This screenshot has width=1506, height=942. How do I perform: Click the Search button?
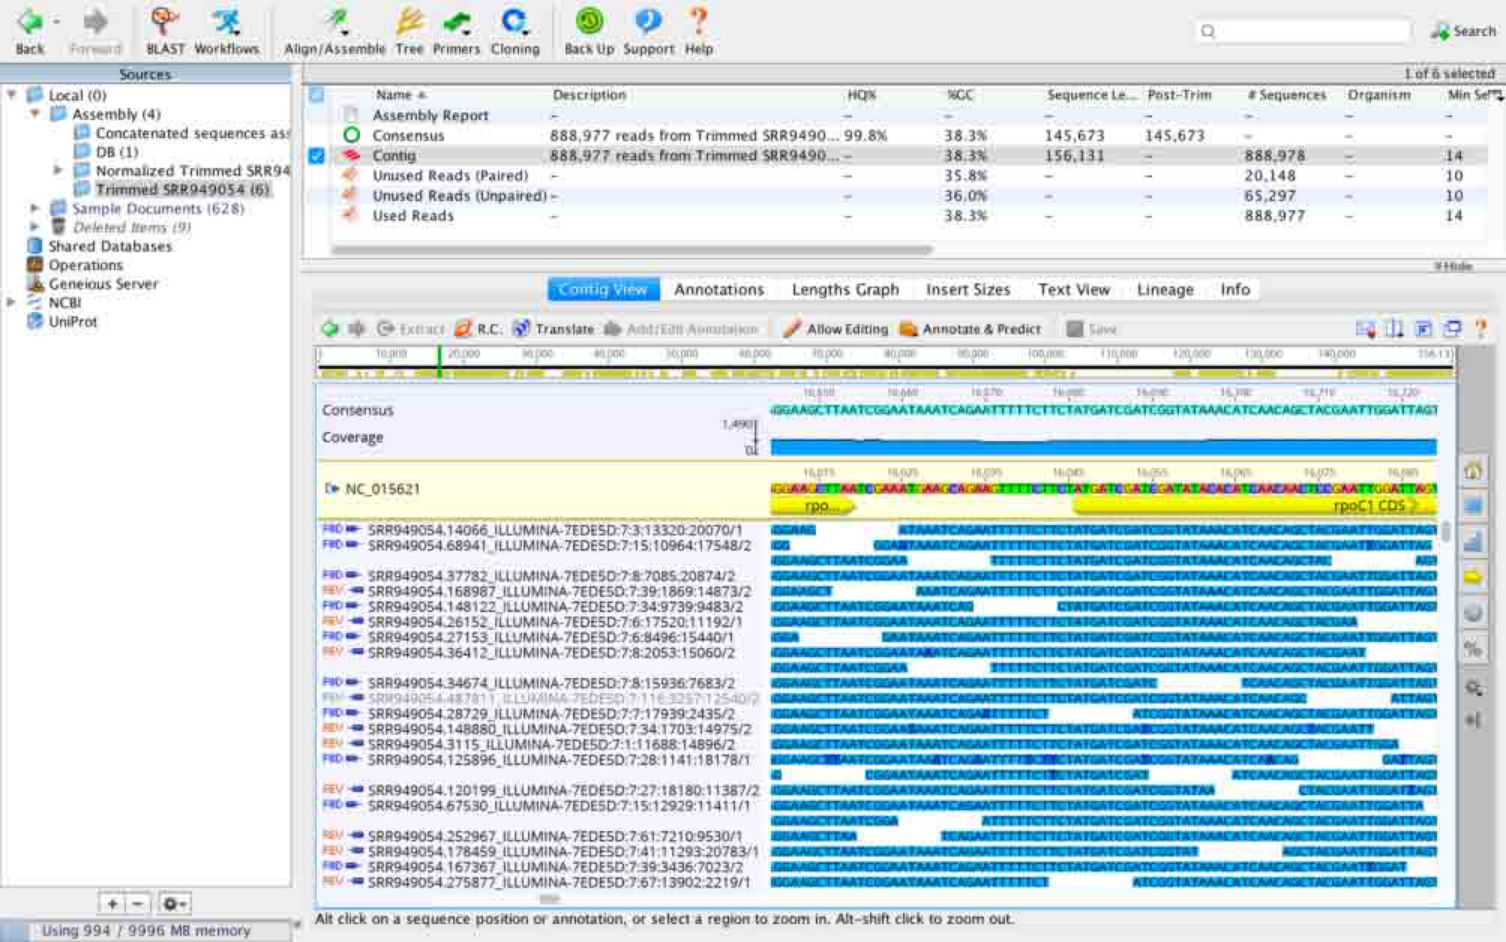point(1463,31)
